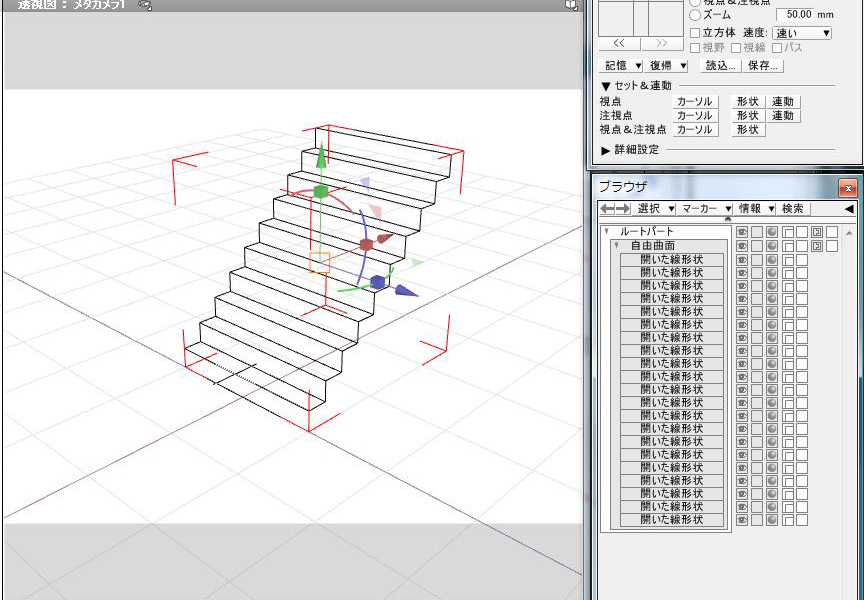Toggle eye visibility for 自由曲面
The height and width of the screenshot is (600, 864).
click(742, 246)
